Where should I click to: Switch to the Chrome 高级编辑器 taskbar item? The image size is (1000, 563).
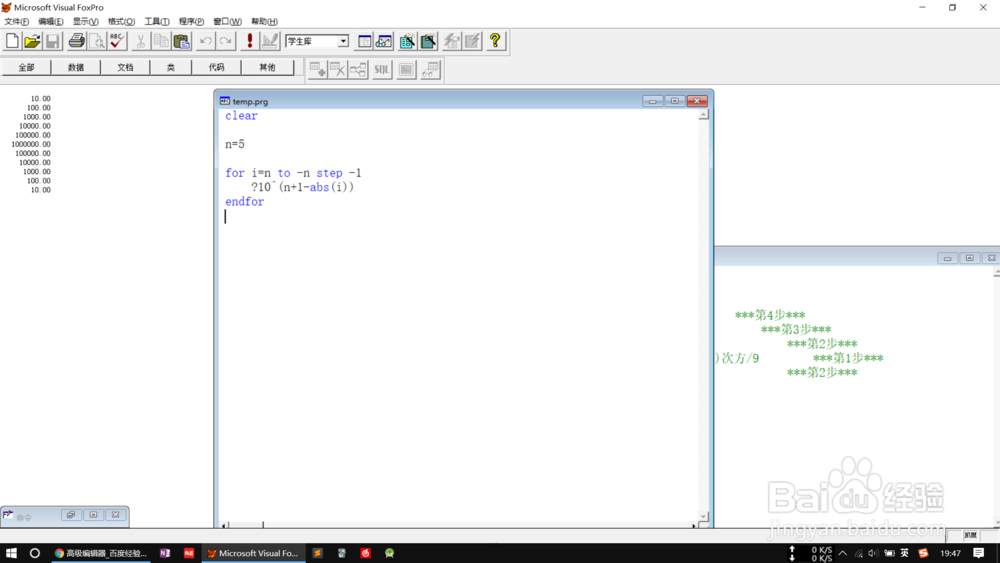click(x=101, y=553)
